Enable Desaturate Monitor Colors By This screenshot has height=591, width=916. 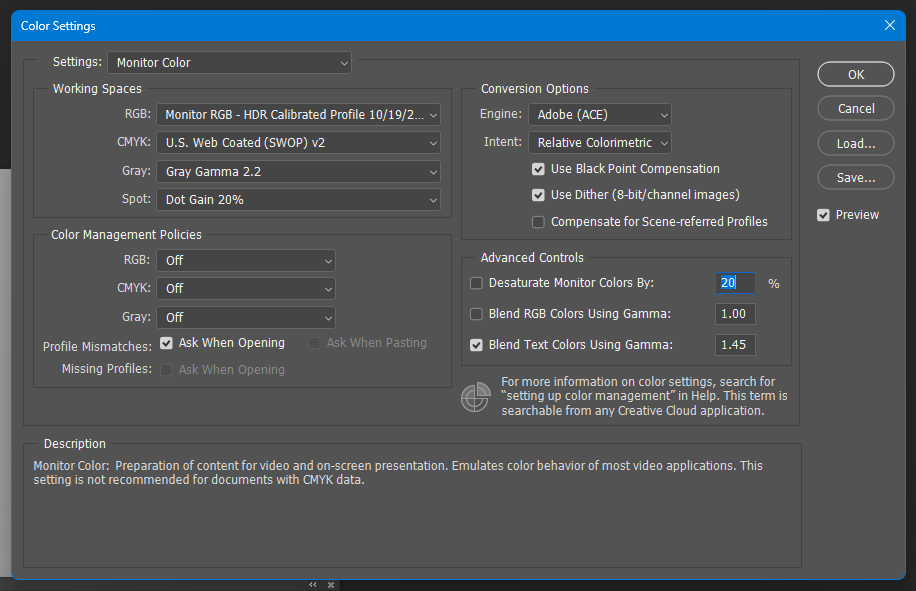click(476, 283)
